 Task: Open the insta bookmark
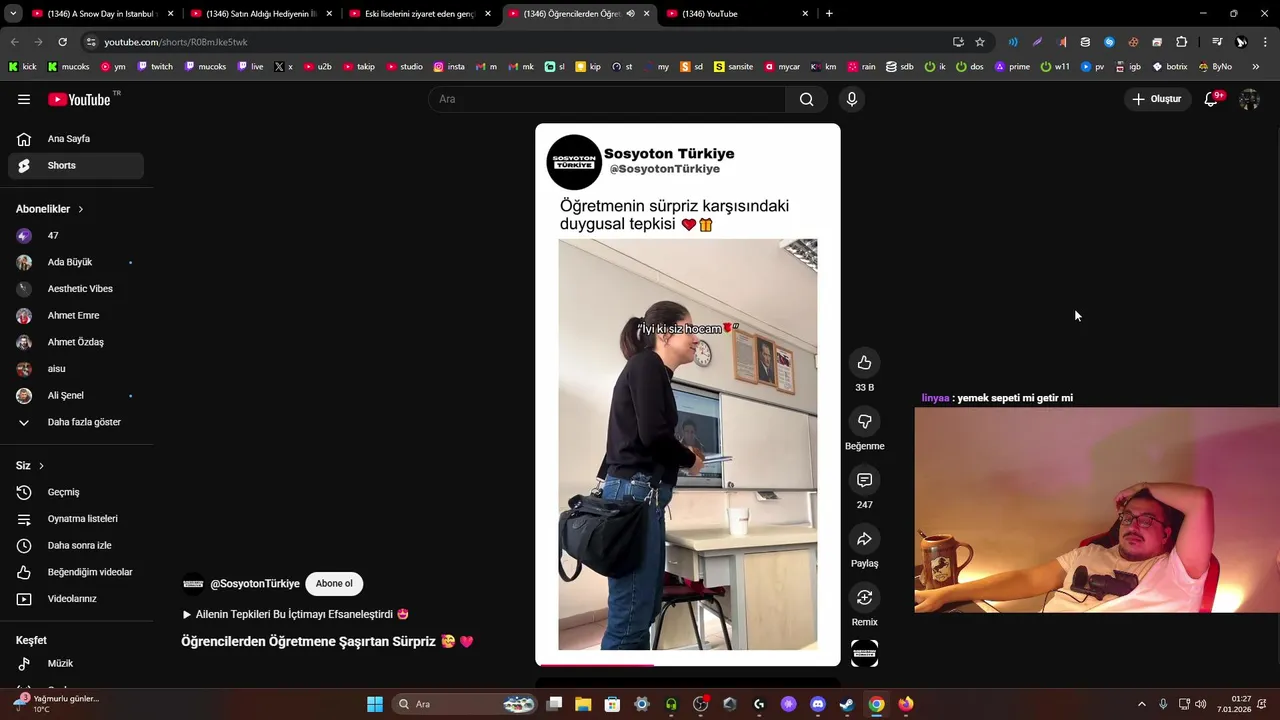pyautogui.click(x=449, y=67)
